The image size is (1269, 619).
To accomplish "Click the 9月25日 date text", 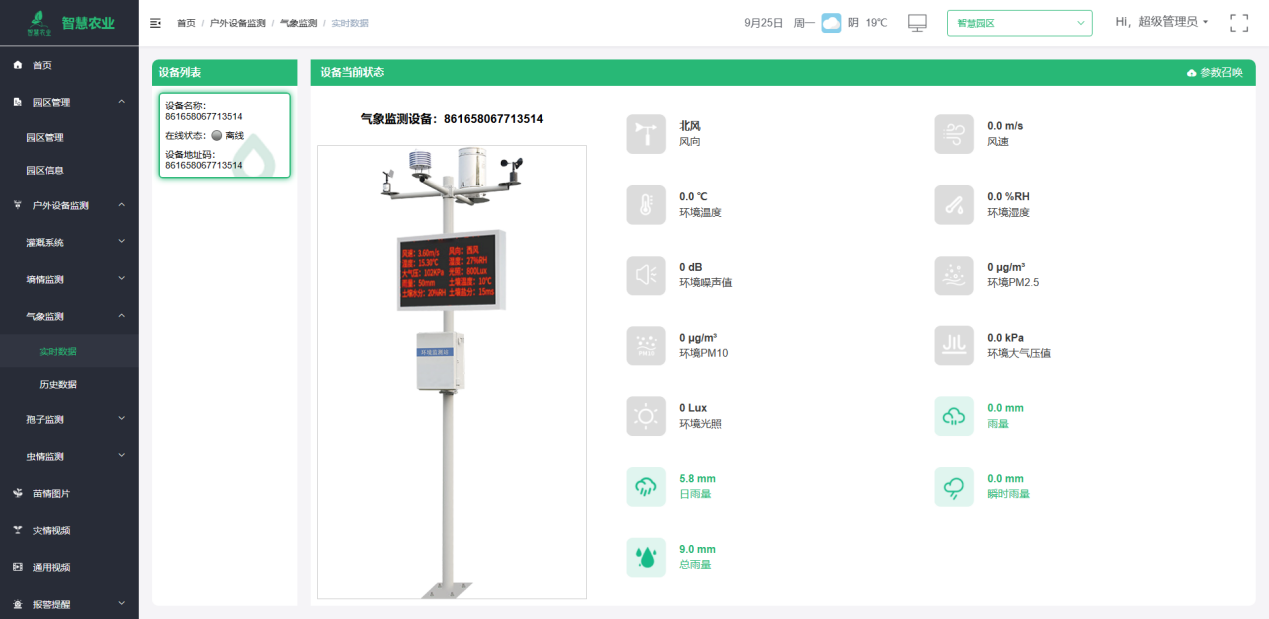I will 764,23.
